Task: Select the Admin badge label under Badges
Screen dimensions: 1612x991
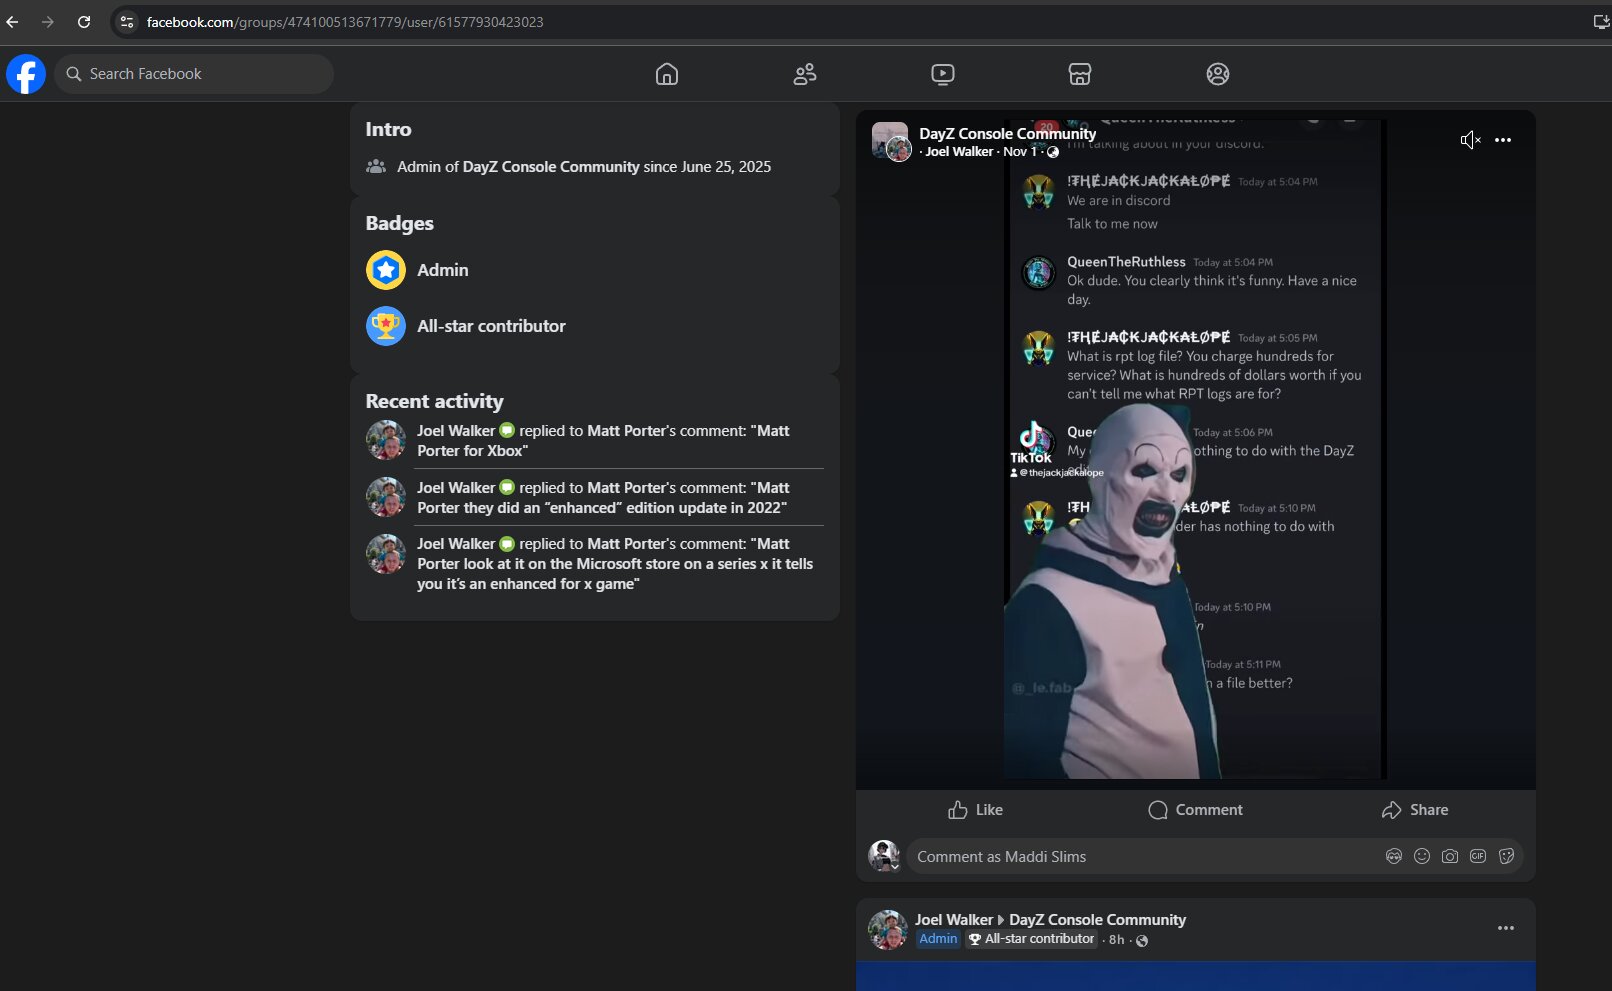Action: 443,270
